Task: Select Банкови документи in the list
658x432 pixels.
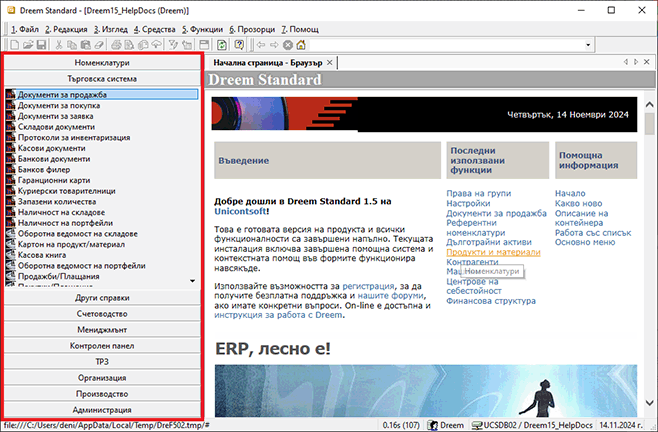Action: tap(54, 159)
